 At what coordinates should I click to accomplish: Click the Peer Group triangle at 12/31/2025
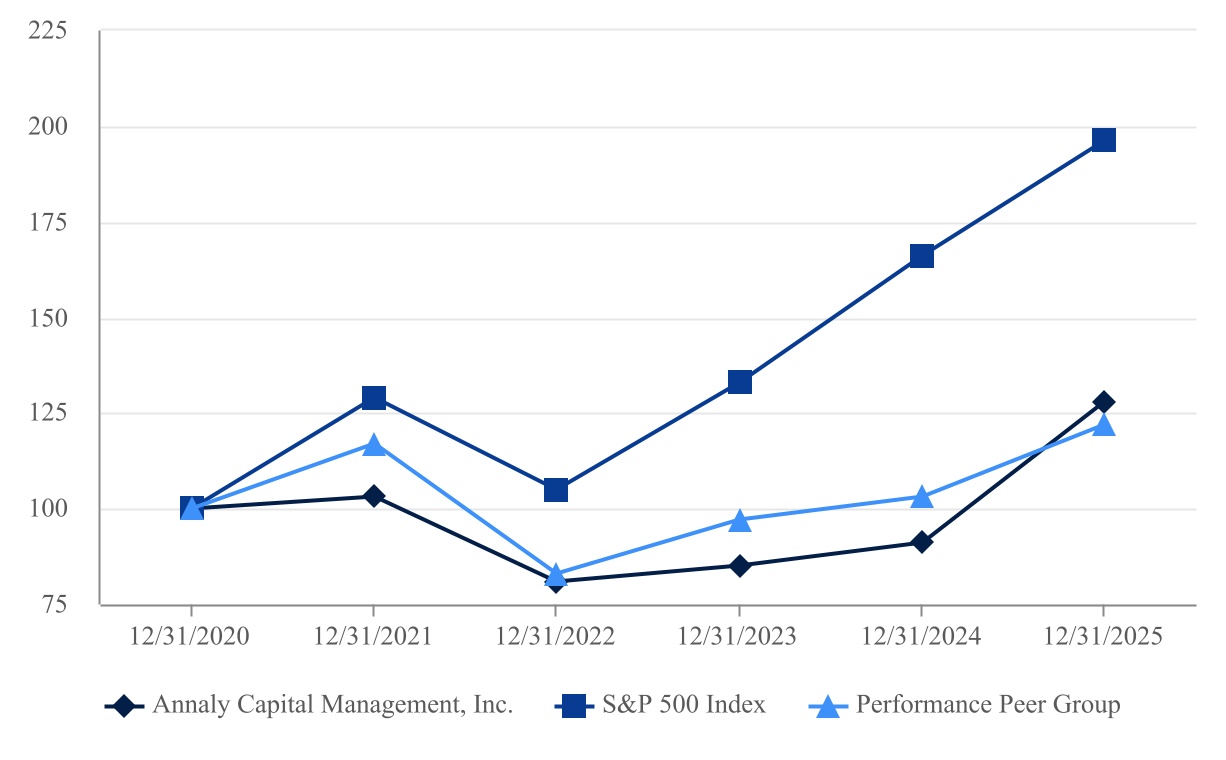pos(1103,425)
